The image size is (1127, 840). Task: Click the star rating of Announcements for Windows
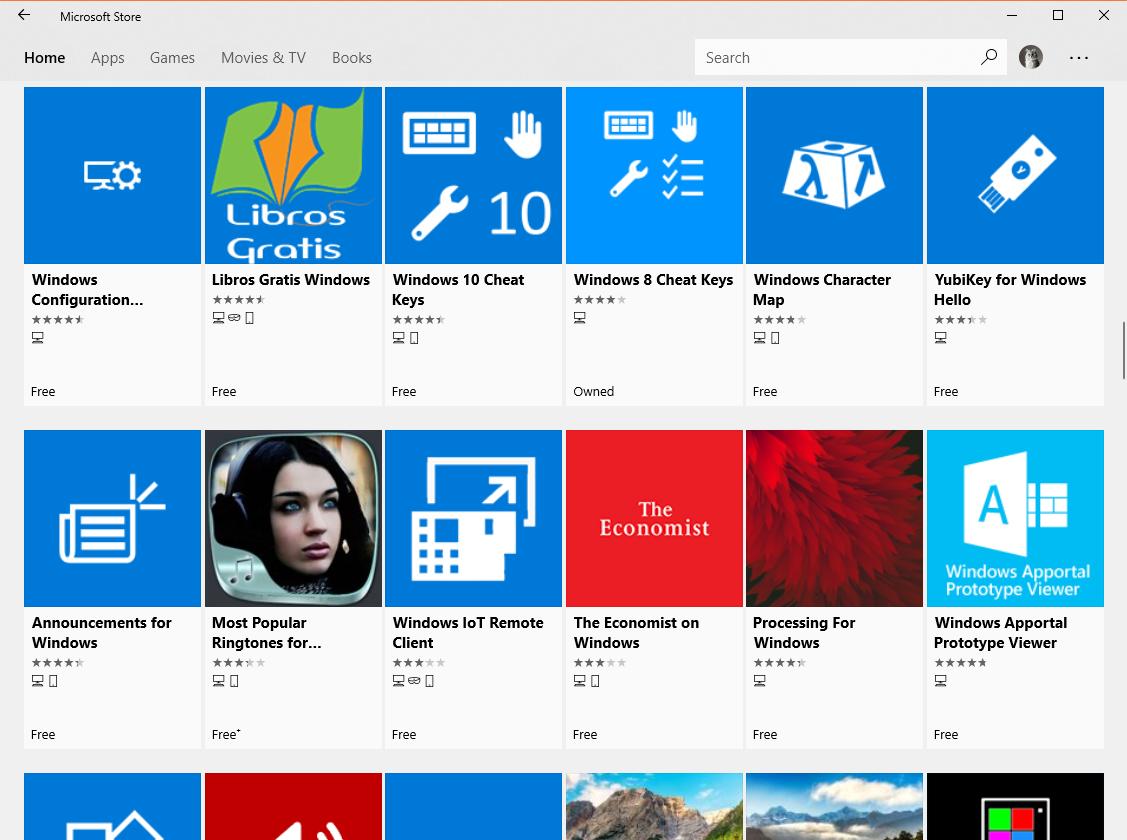point(58,662)
